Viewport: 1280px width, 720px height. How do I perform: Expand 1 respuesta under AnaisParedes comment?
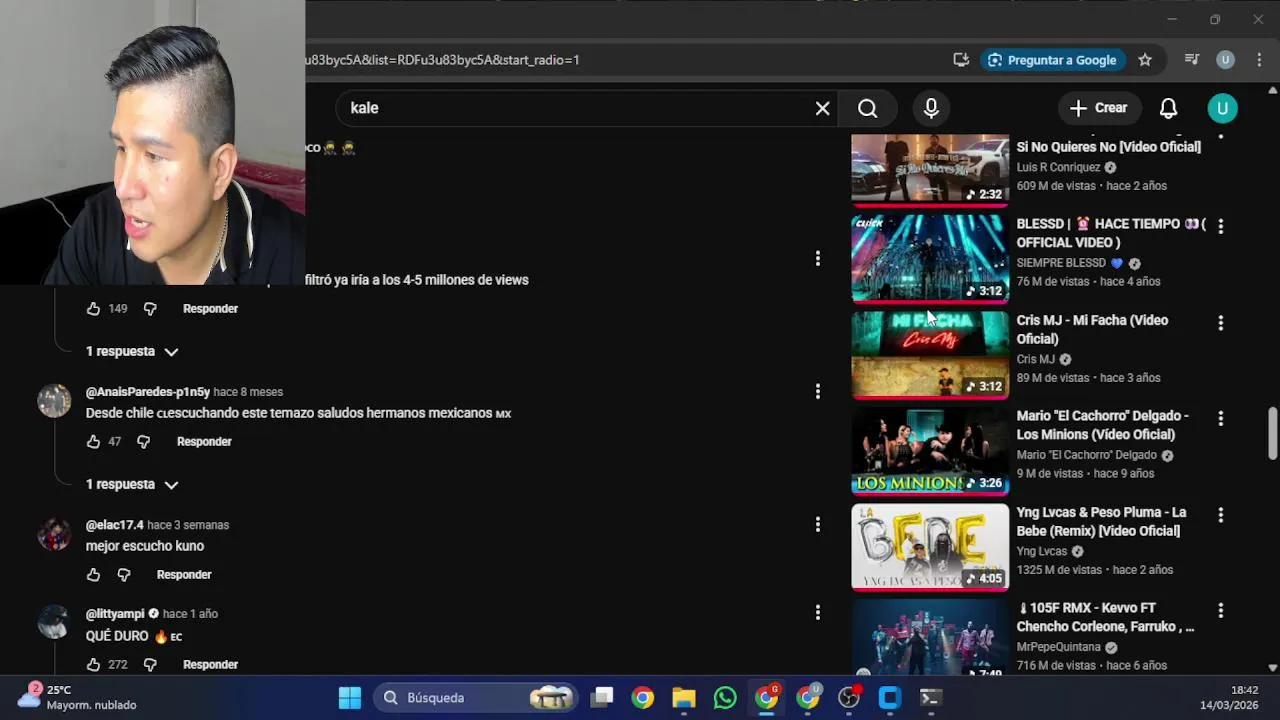(132, 485)
